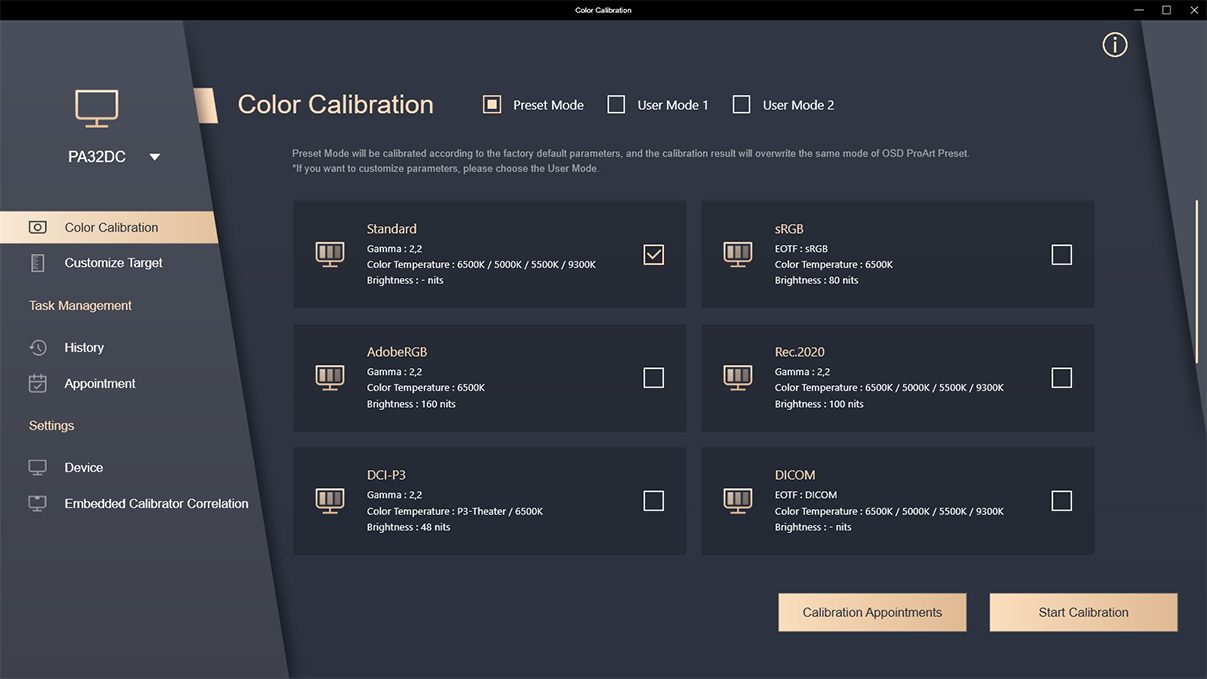Click the Rec.2020 preset title
1207x679 pixels.
[x=800, y=352]
